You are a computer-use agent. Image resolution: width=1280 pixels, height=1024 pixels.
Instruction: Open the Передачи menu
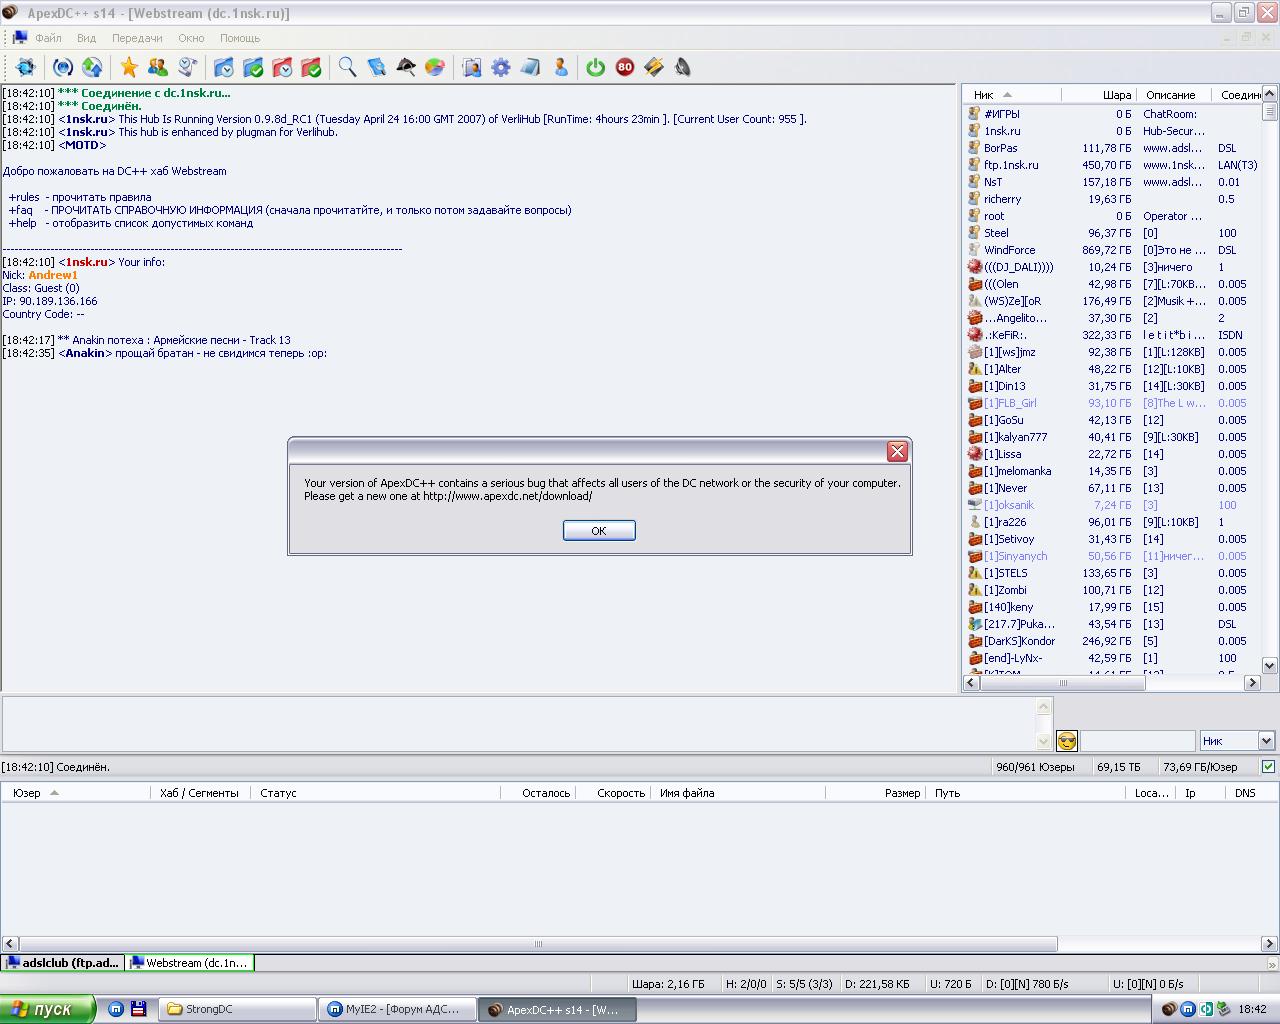(137, 38)
